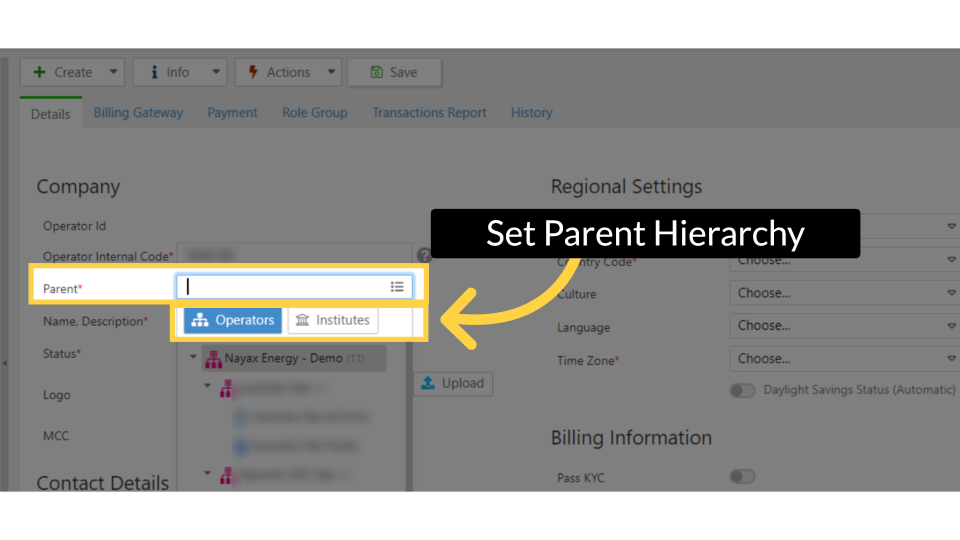Open the Time Zone dropdown

click(845, 358)
